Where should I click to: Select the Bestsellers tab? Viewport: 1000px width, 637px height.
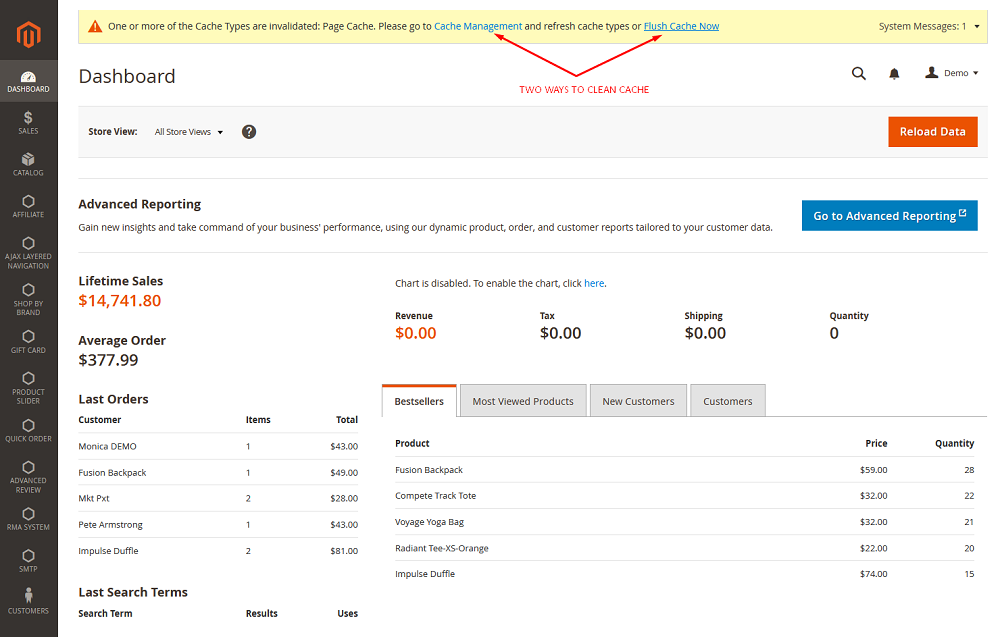[419, 401]
